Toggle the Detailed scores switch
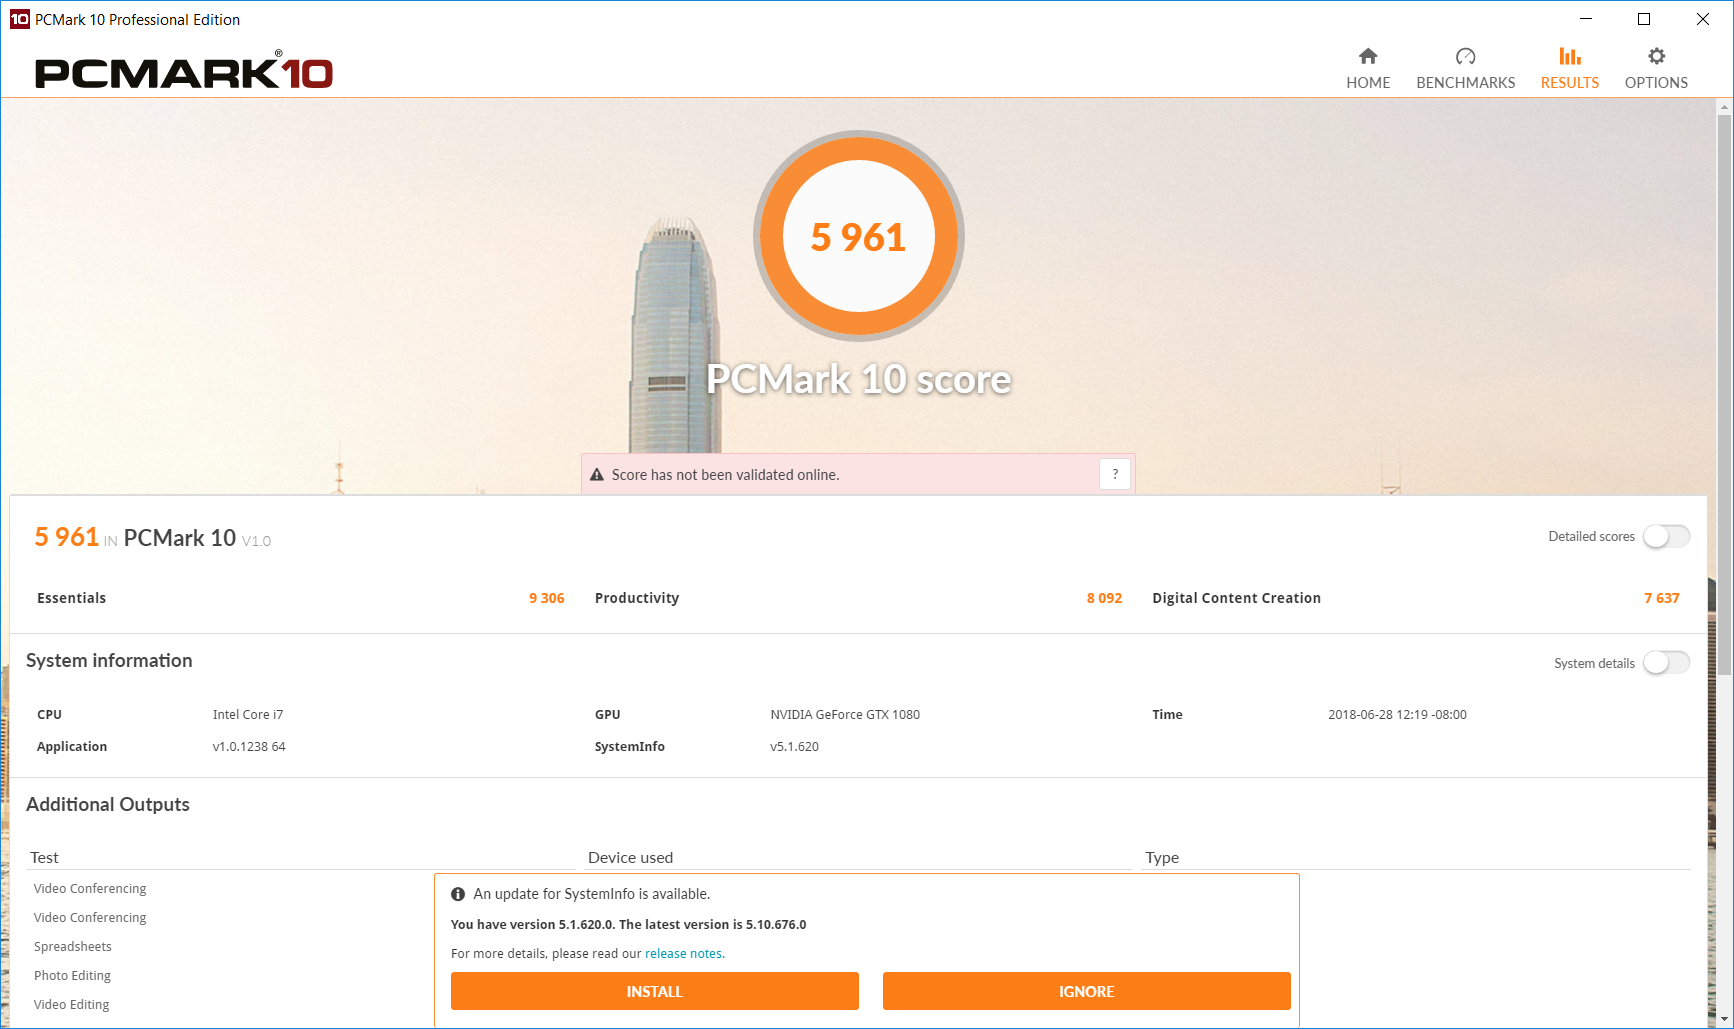This screenshot has height=1029, width=1734. (1666, 537)
